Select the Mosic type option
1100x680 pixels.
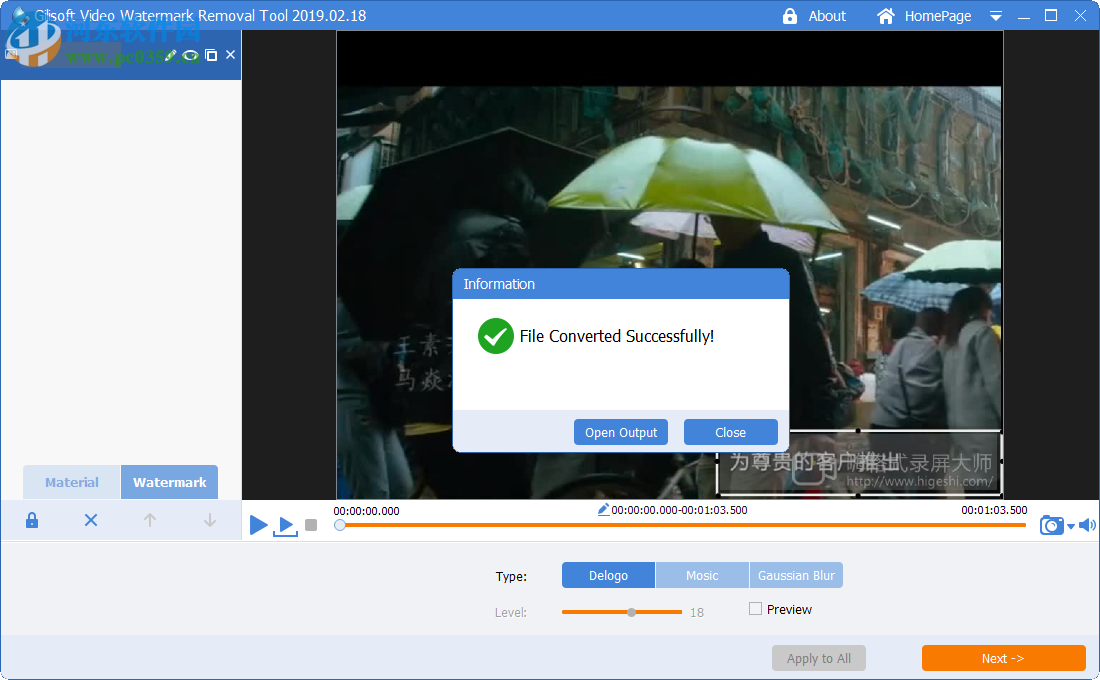pos(702,575)
